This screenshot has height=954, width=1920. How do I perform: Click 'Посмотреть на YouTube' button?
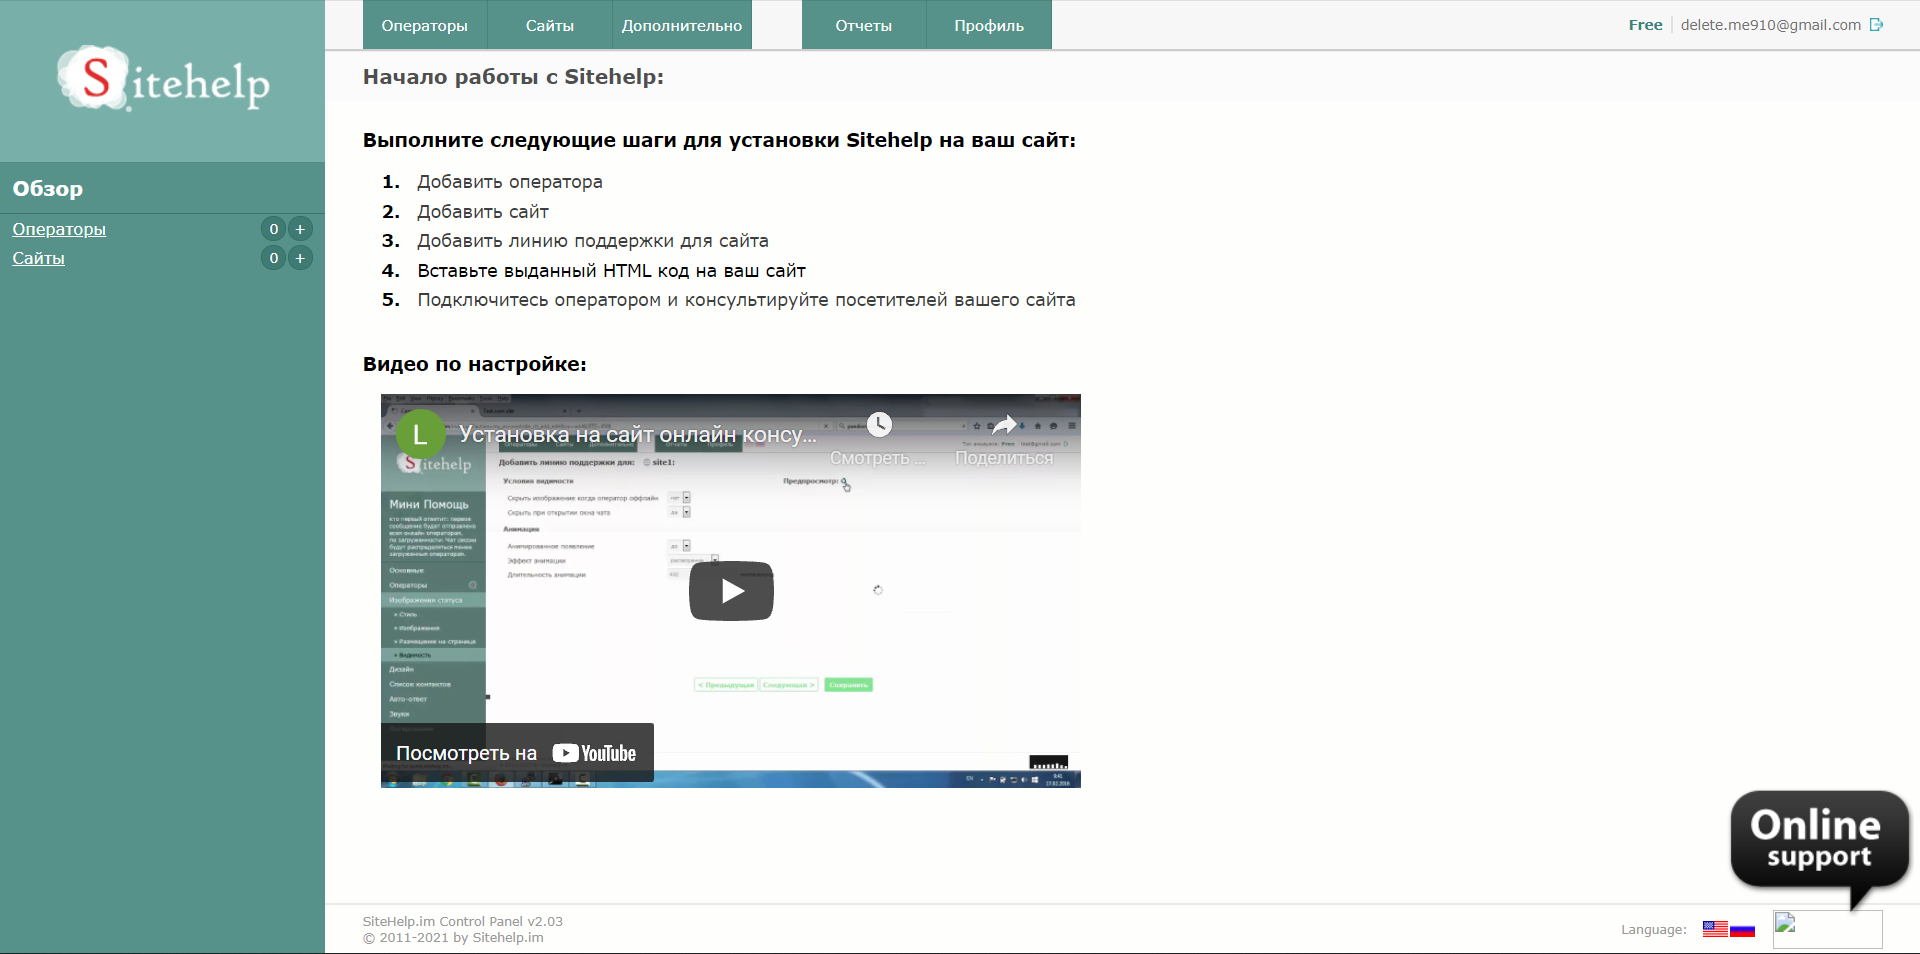517,753
